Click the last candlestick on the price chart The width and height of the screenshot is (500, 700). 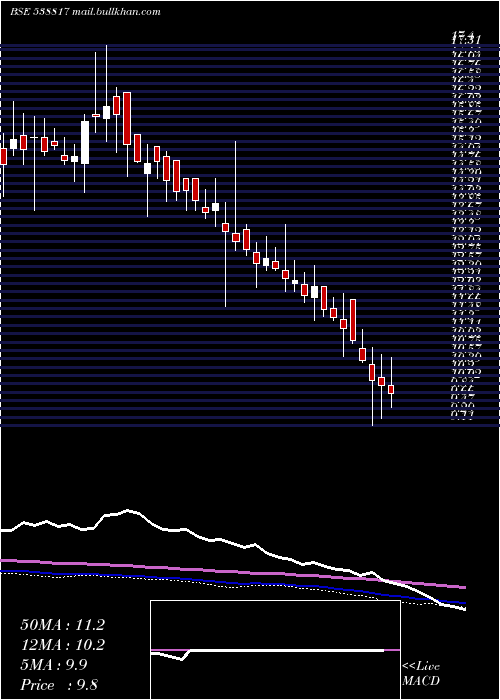pyautogui.click(x=391, y=383)
